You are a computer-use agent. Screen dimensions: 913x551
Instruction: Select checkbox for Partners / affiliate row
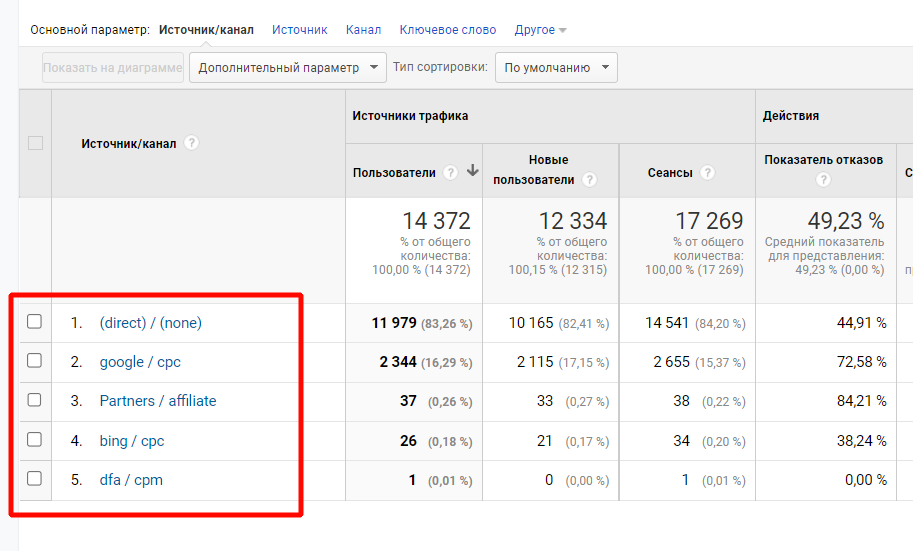[35, 400]
